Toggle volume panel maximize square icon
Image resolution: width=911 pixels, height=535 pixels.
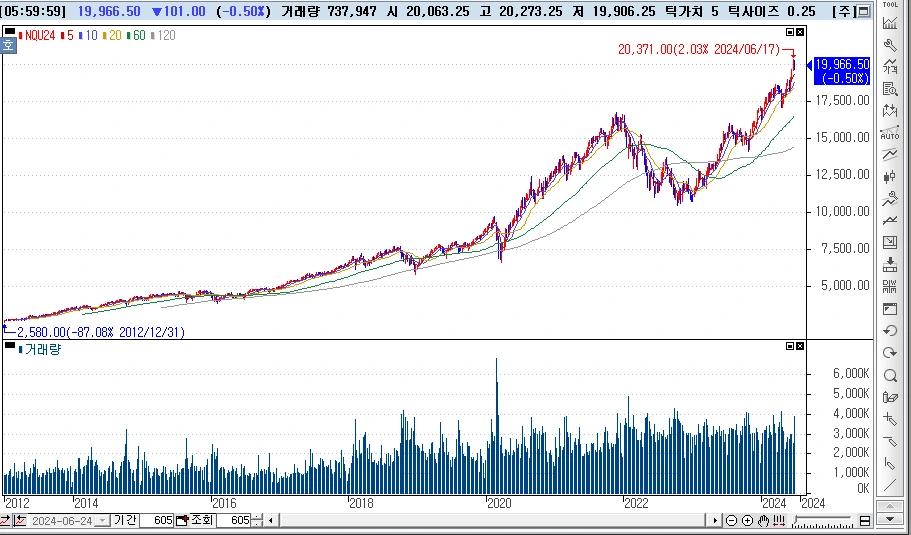pos(790,346)
